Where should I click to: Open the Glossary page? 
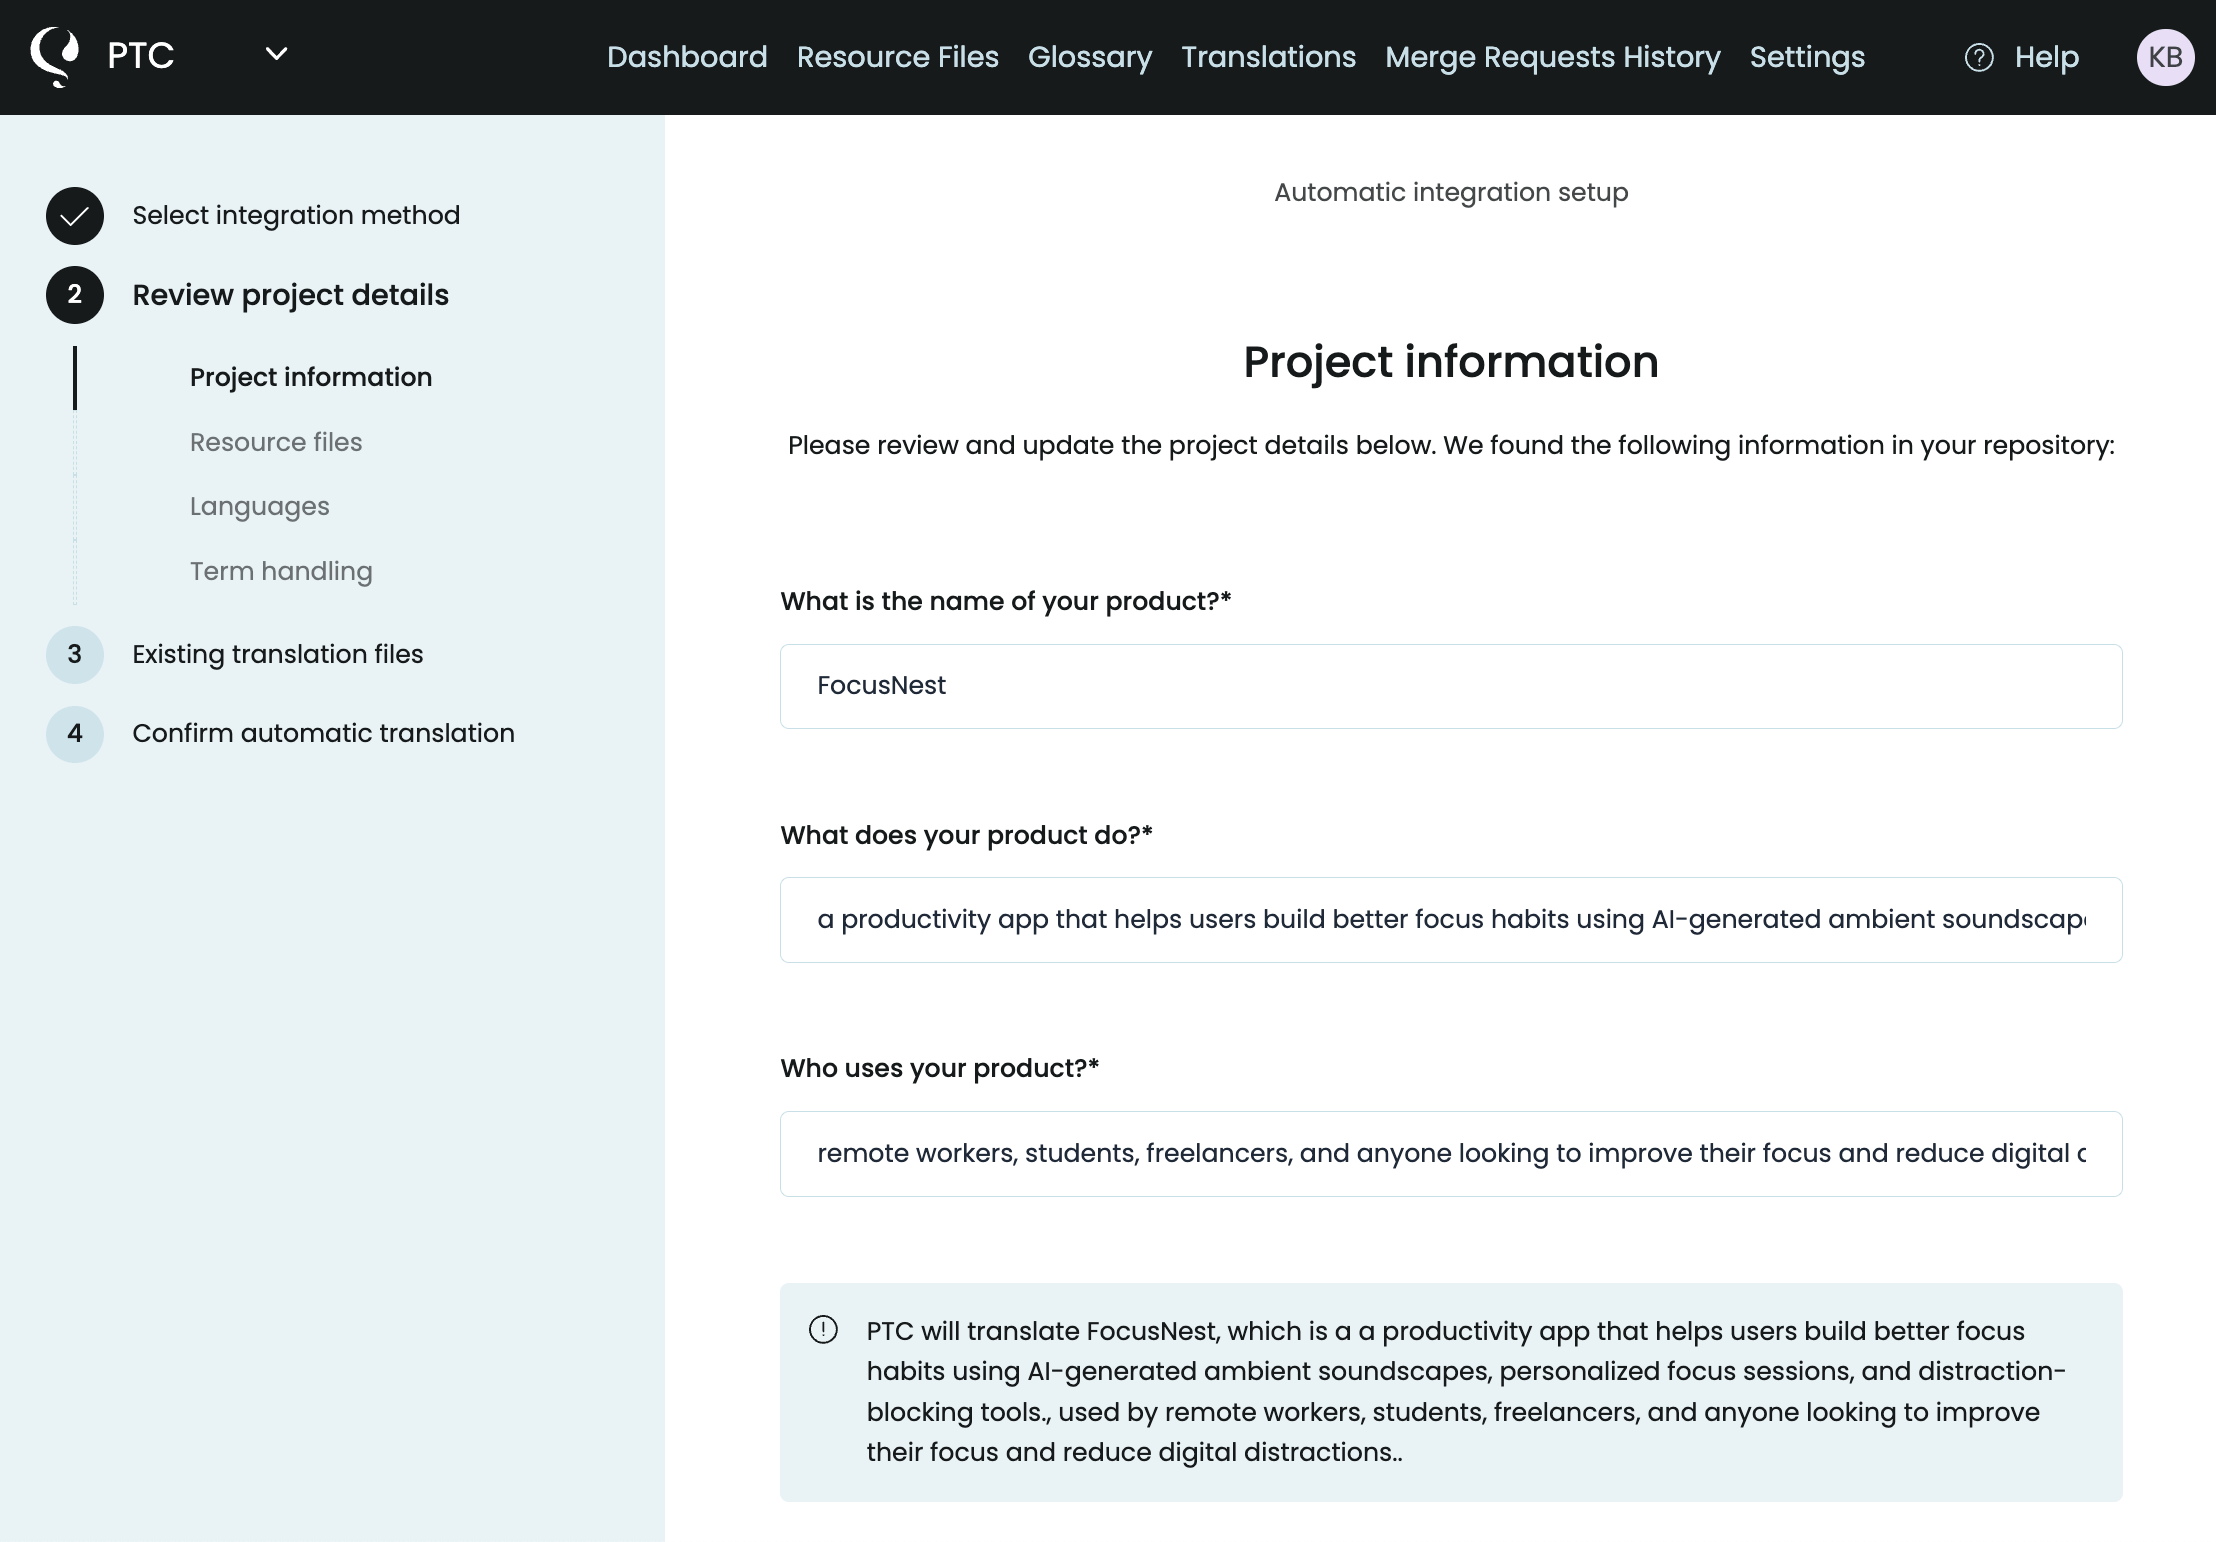pos(1089,57)
